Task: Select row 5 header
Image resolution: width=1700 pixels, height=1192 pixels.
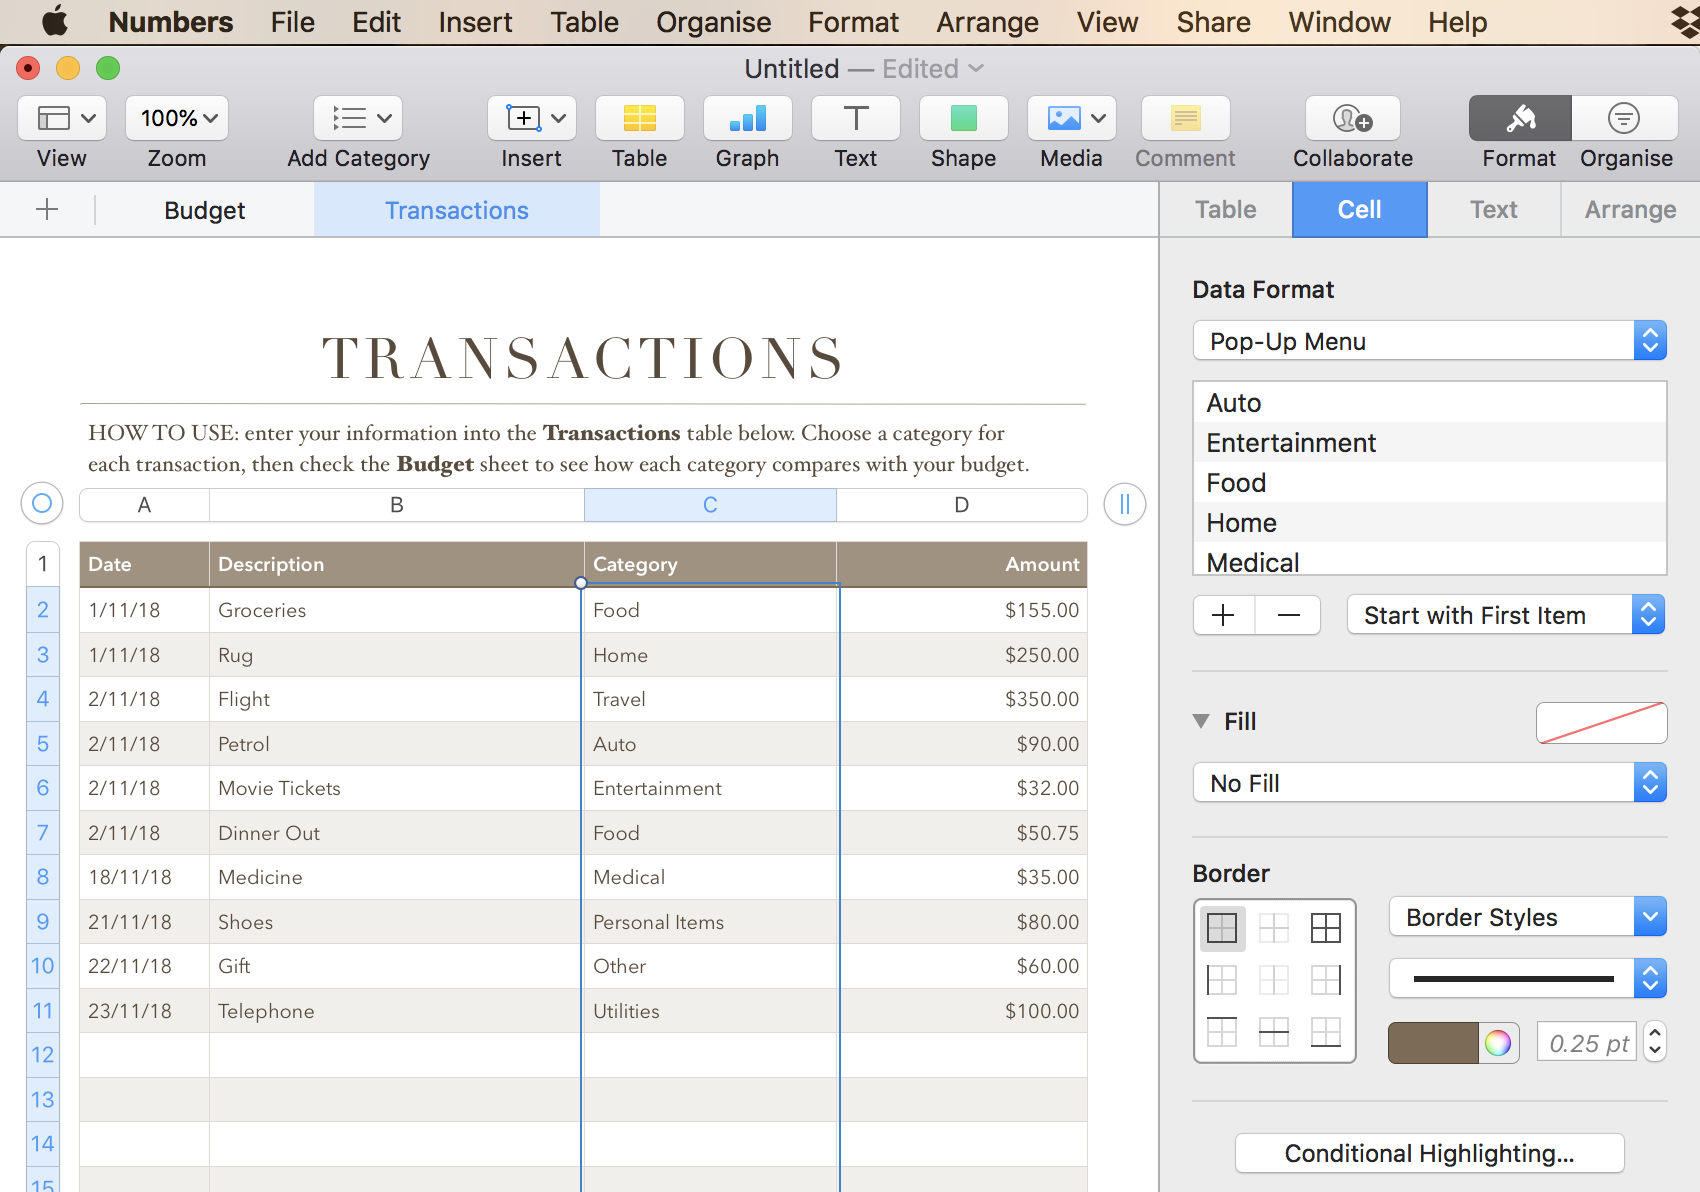Action: [43, 743]
